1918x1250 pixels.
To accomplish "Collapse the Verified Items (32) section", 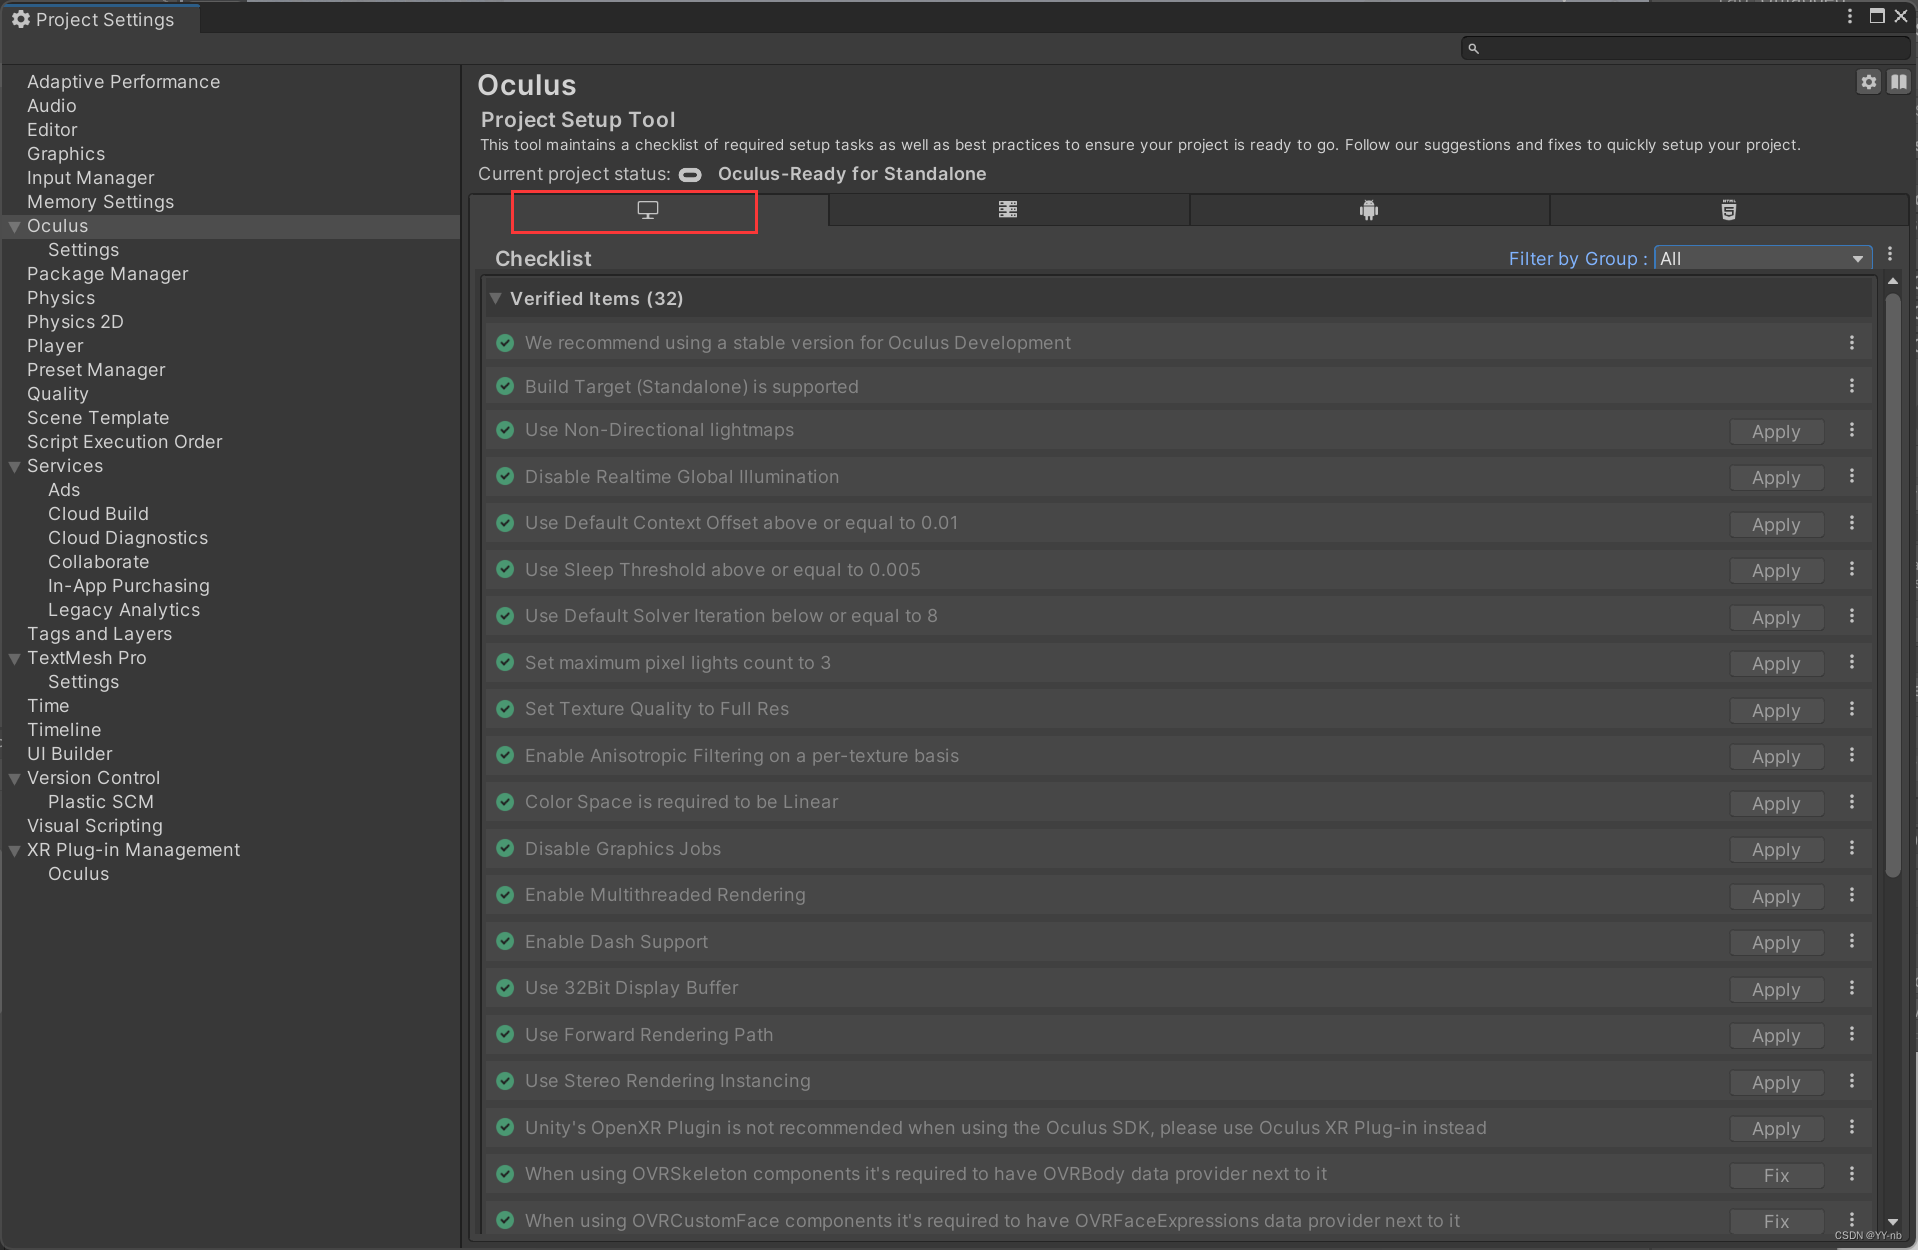I will click(496, 298).
